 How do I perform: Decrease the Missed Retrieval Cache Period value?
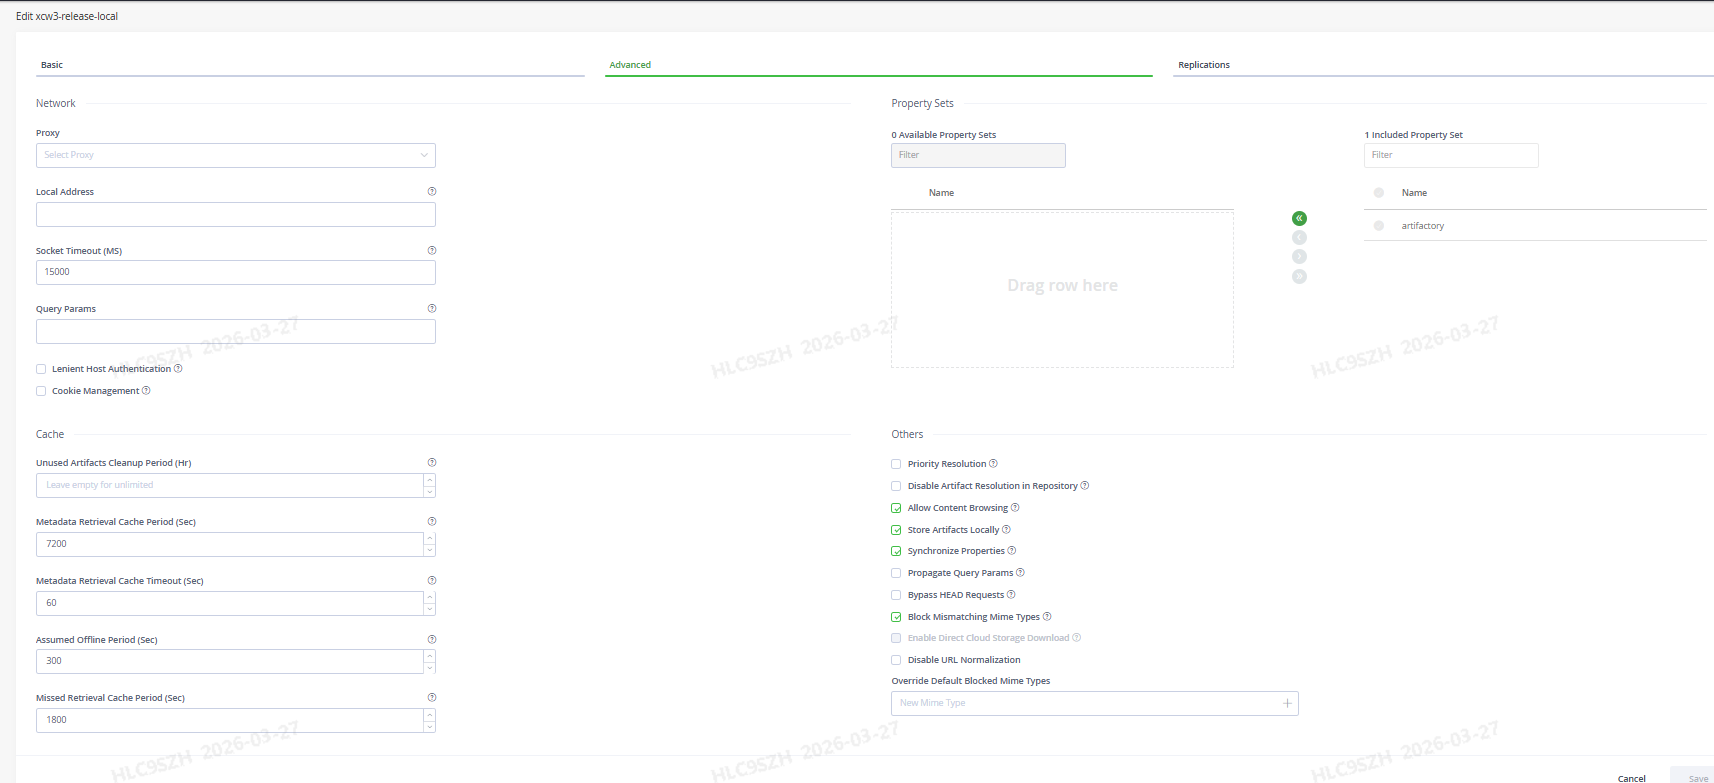[430, 726]
